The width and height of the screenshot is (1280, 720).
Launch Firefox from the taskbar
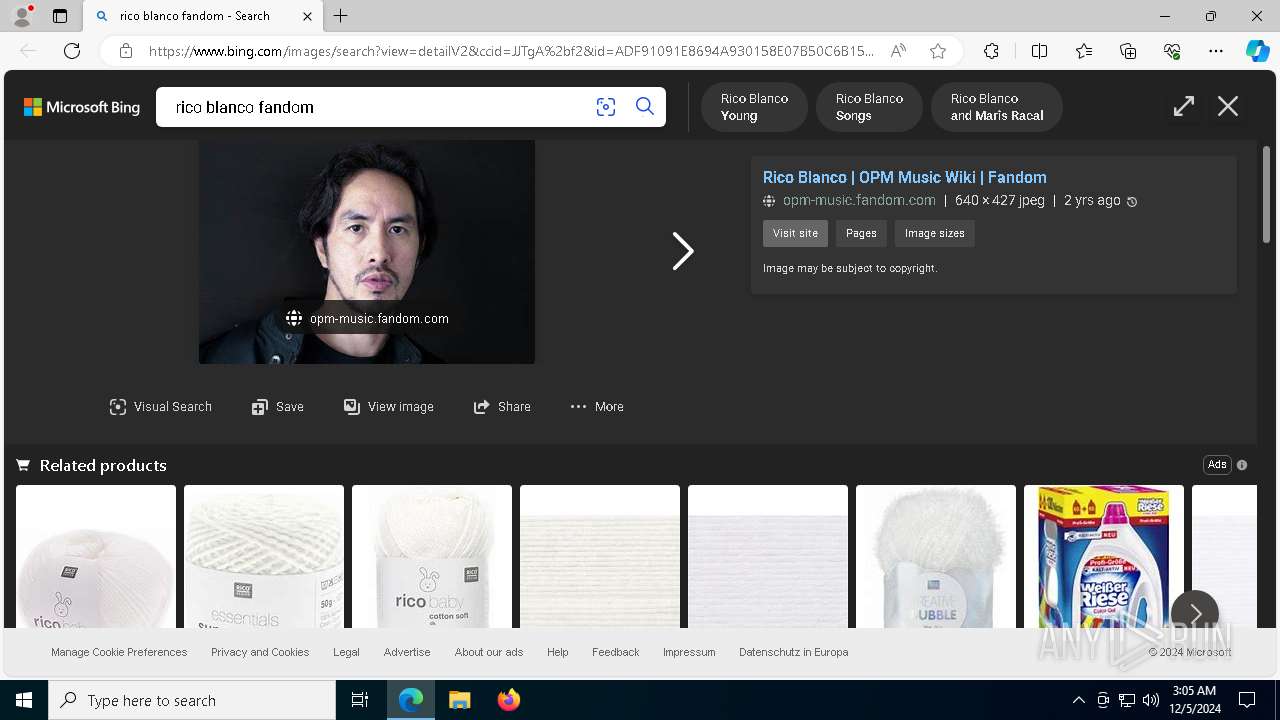pyautogui.click(x=509, y=700)
